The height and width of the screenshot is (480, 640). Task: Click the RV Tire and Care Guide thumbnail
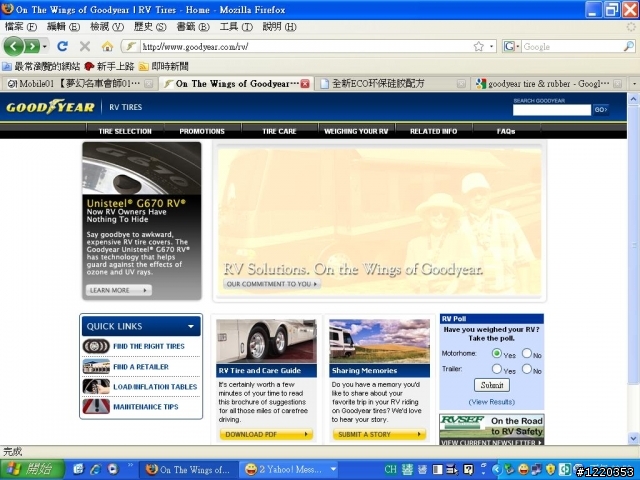pyautogui.click(x=266, y=341)
